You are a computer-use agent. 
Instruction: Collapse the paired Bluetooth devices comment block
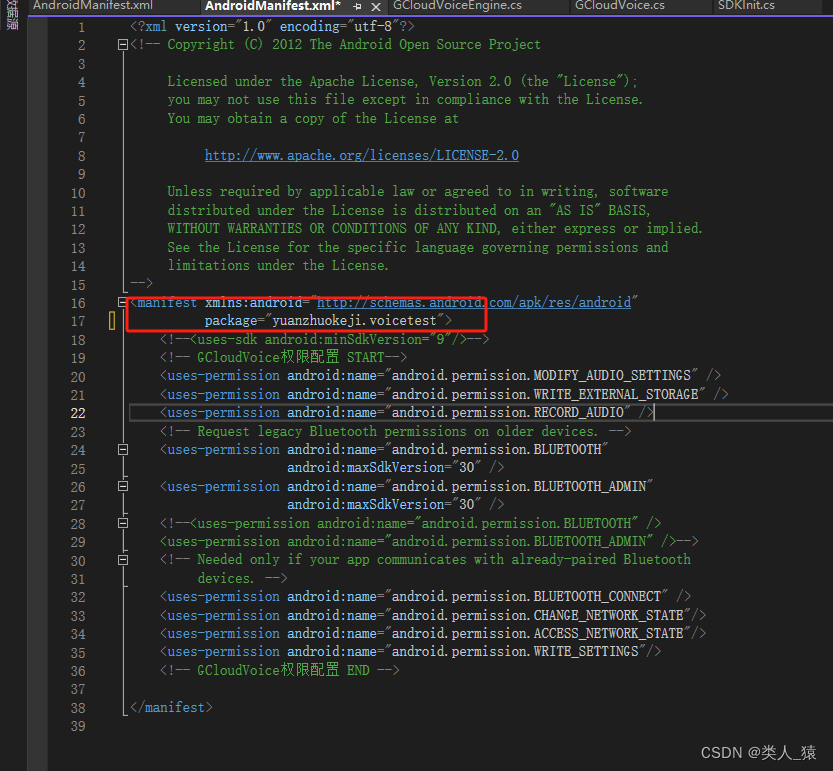122,558
